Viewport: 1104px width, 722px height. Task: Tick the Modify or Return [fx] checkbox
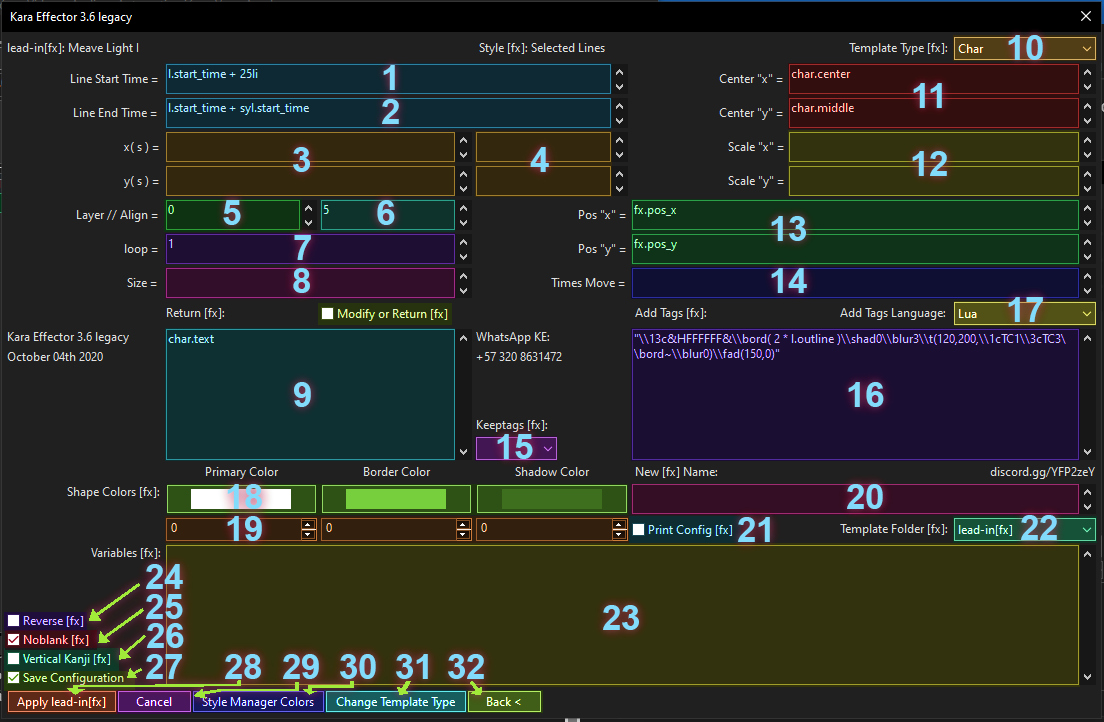click(x=327, y=314)
